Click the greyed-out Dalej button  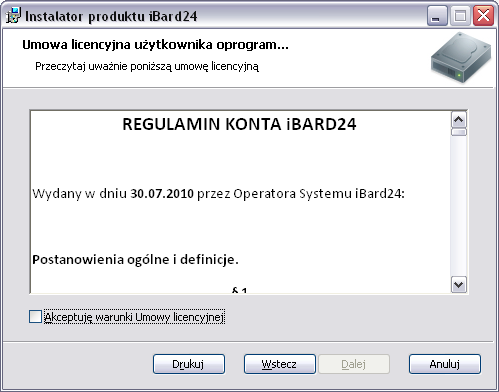pos(354,364)
